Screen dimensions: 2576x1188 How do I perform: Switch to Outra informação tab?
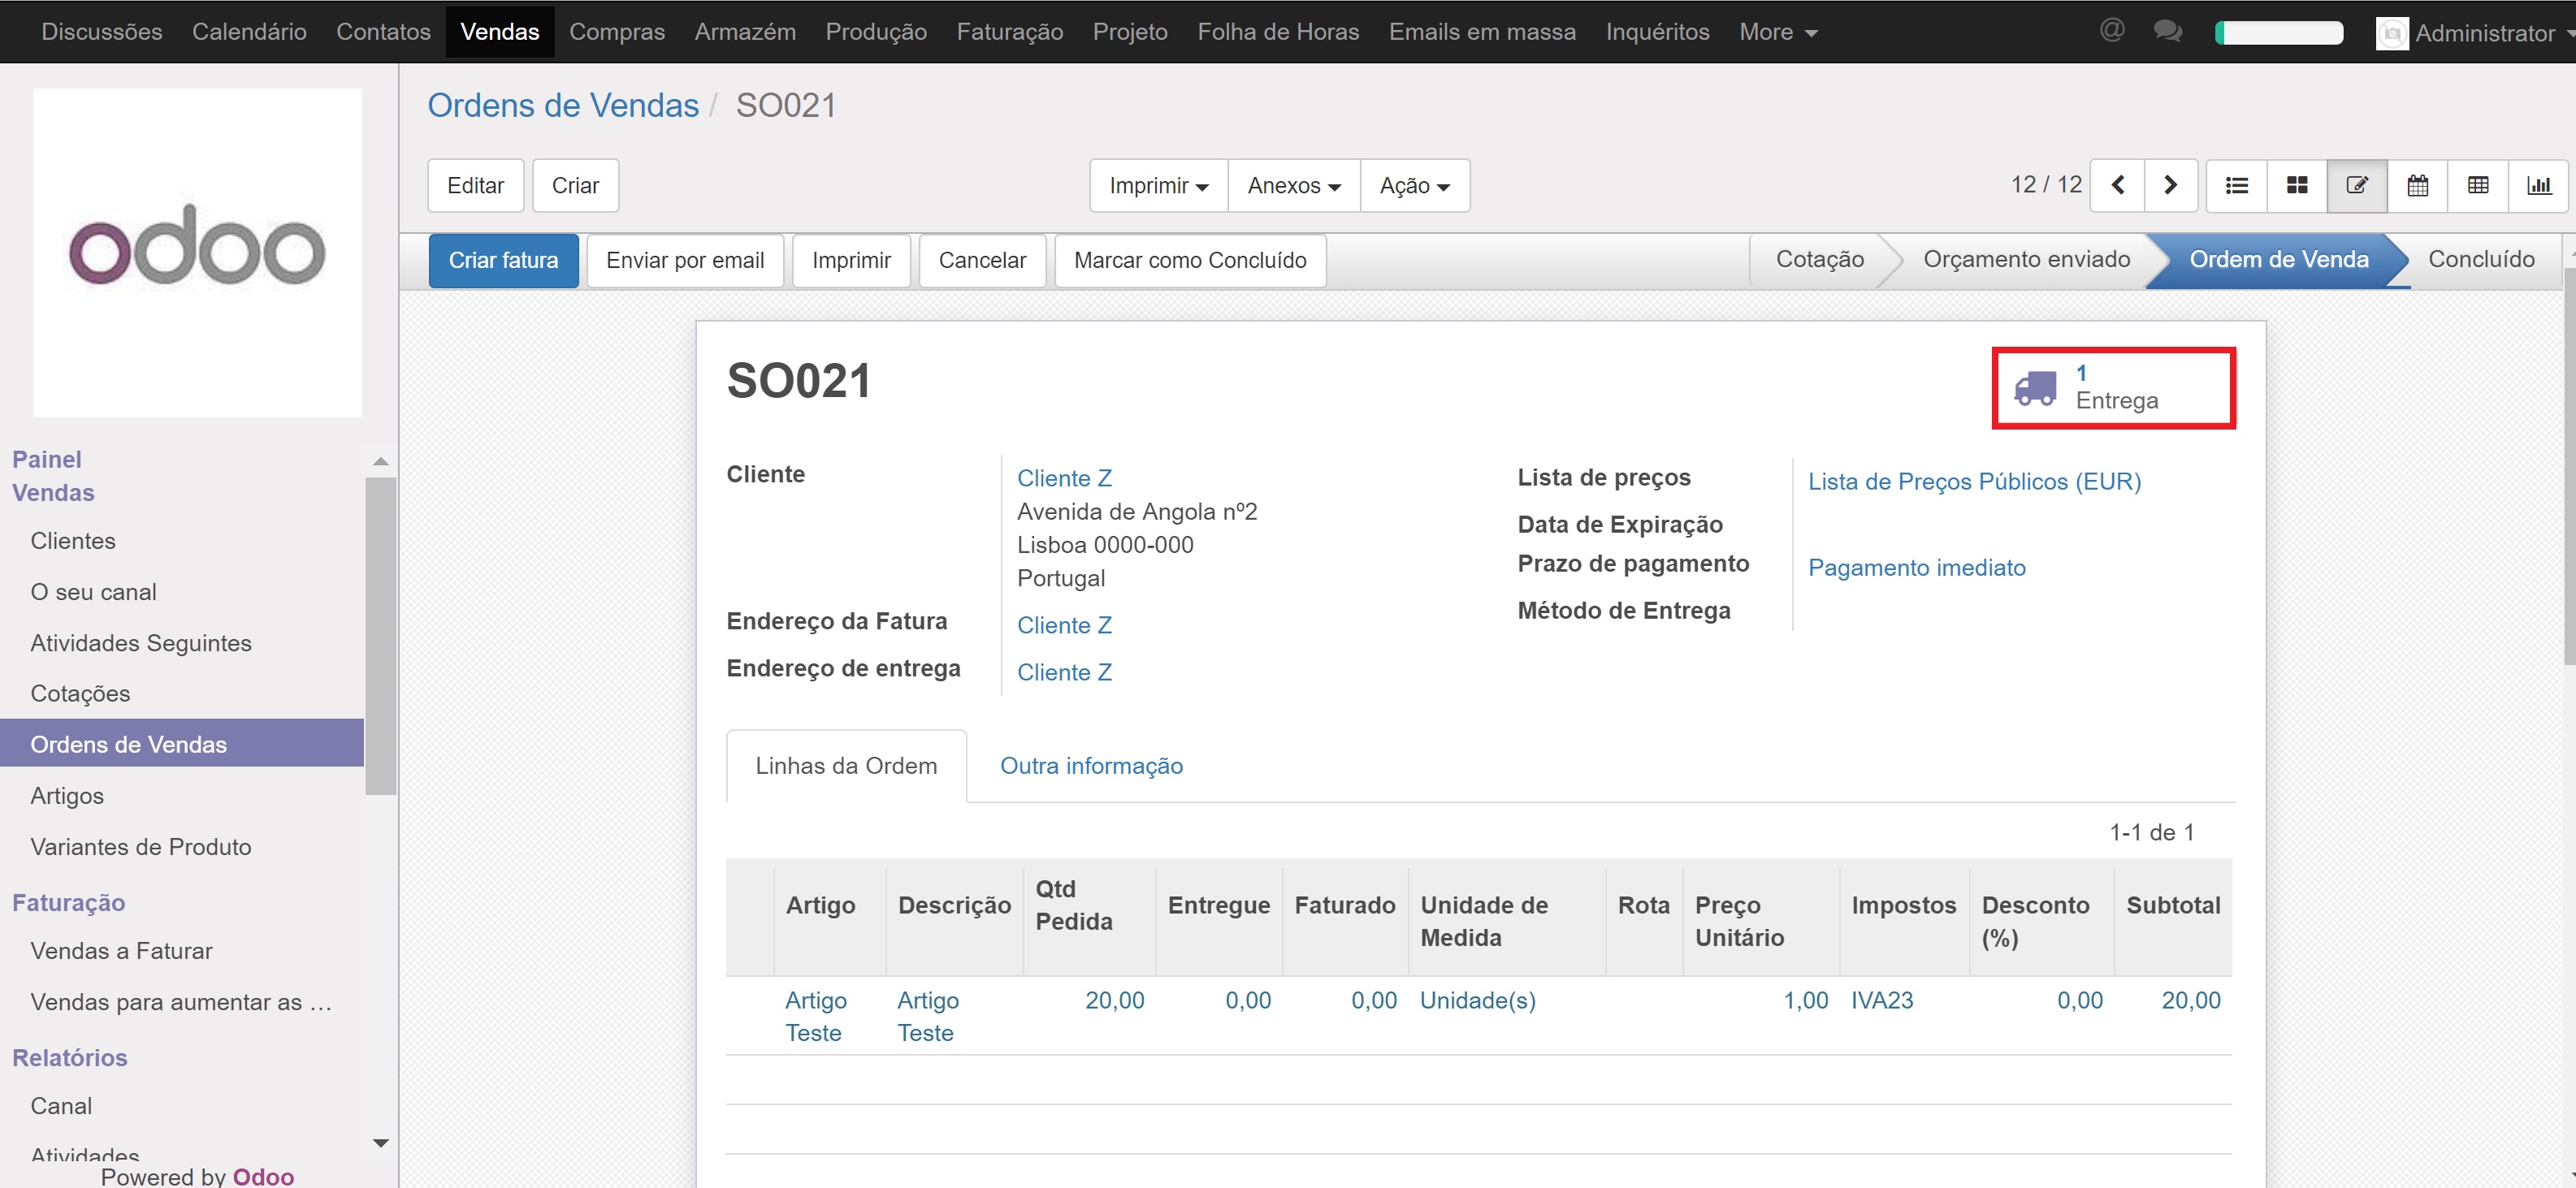point(1091,766)
